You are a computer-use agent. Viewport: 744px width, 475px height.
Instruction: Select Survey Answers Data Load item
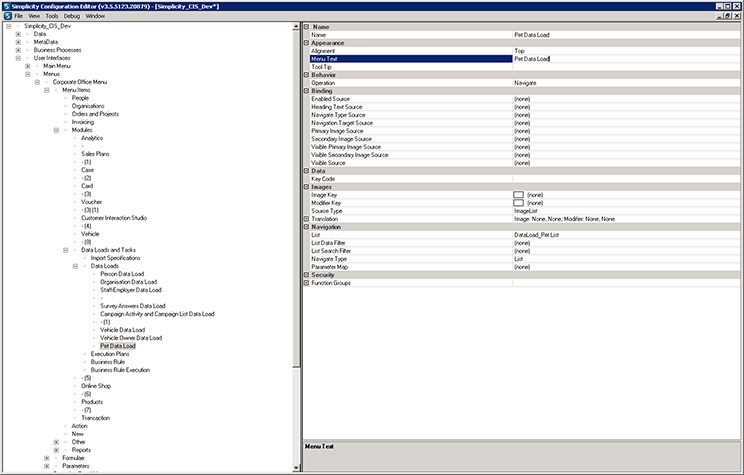pos(132,306)
